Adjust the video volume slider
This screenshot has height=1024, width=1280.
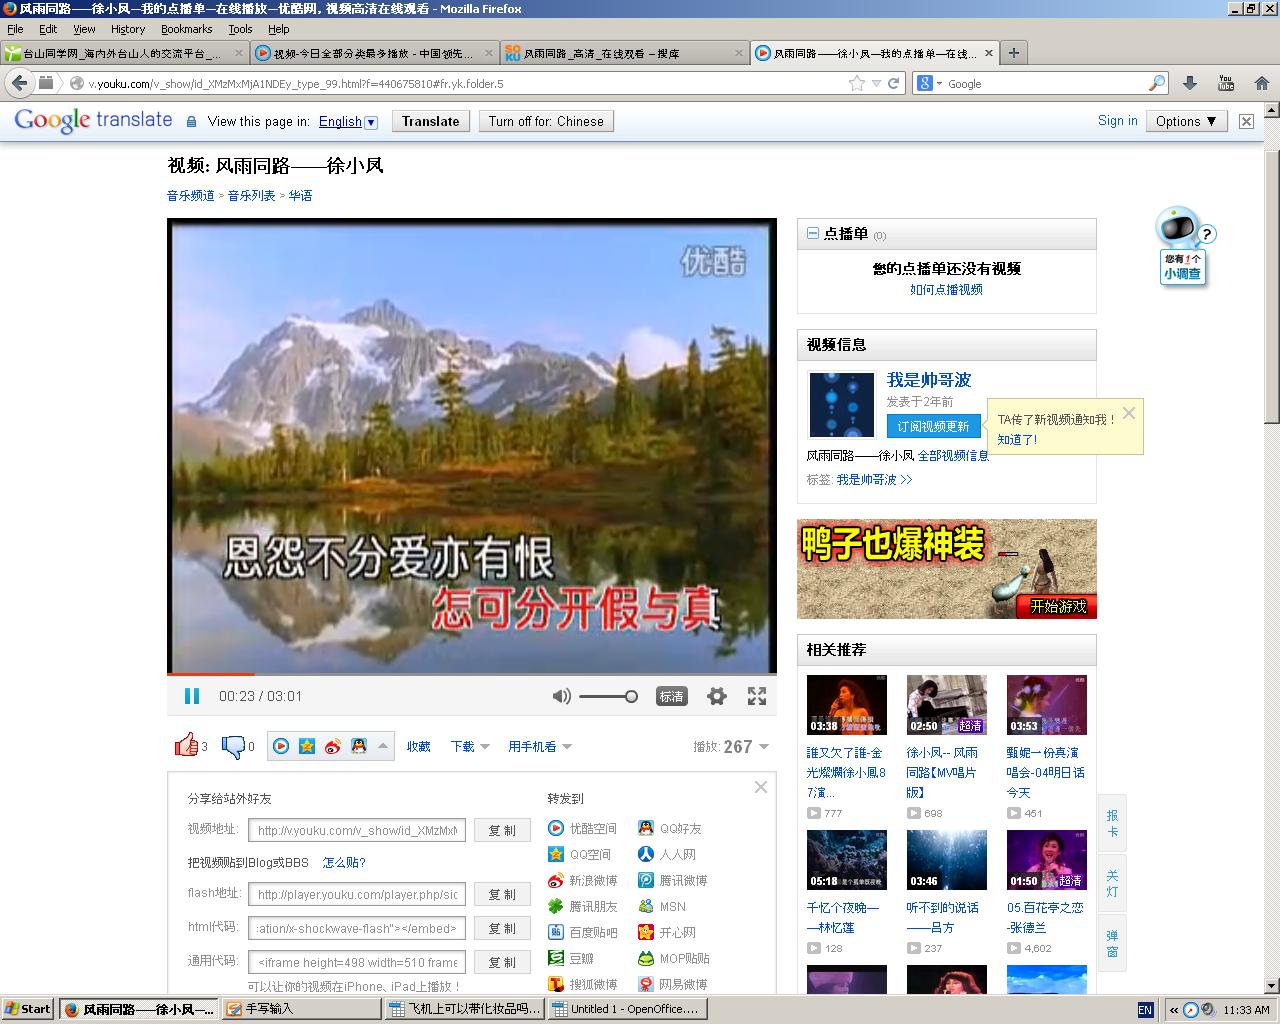608,696
